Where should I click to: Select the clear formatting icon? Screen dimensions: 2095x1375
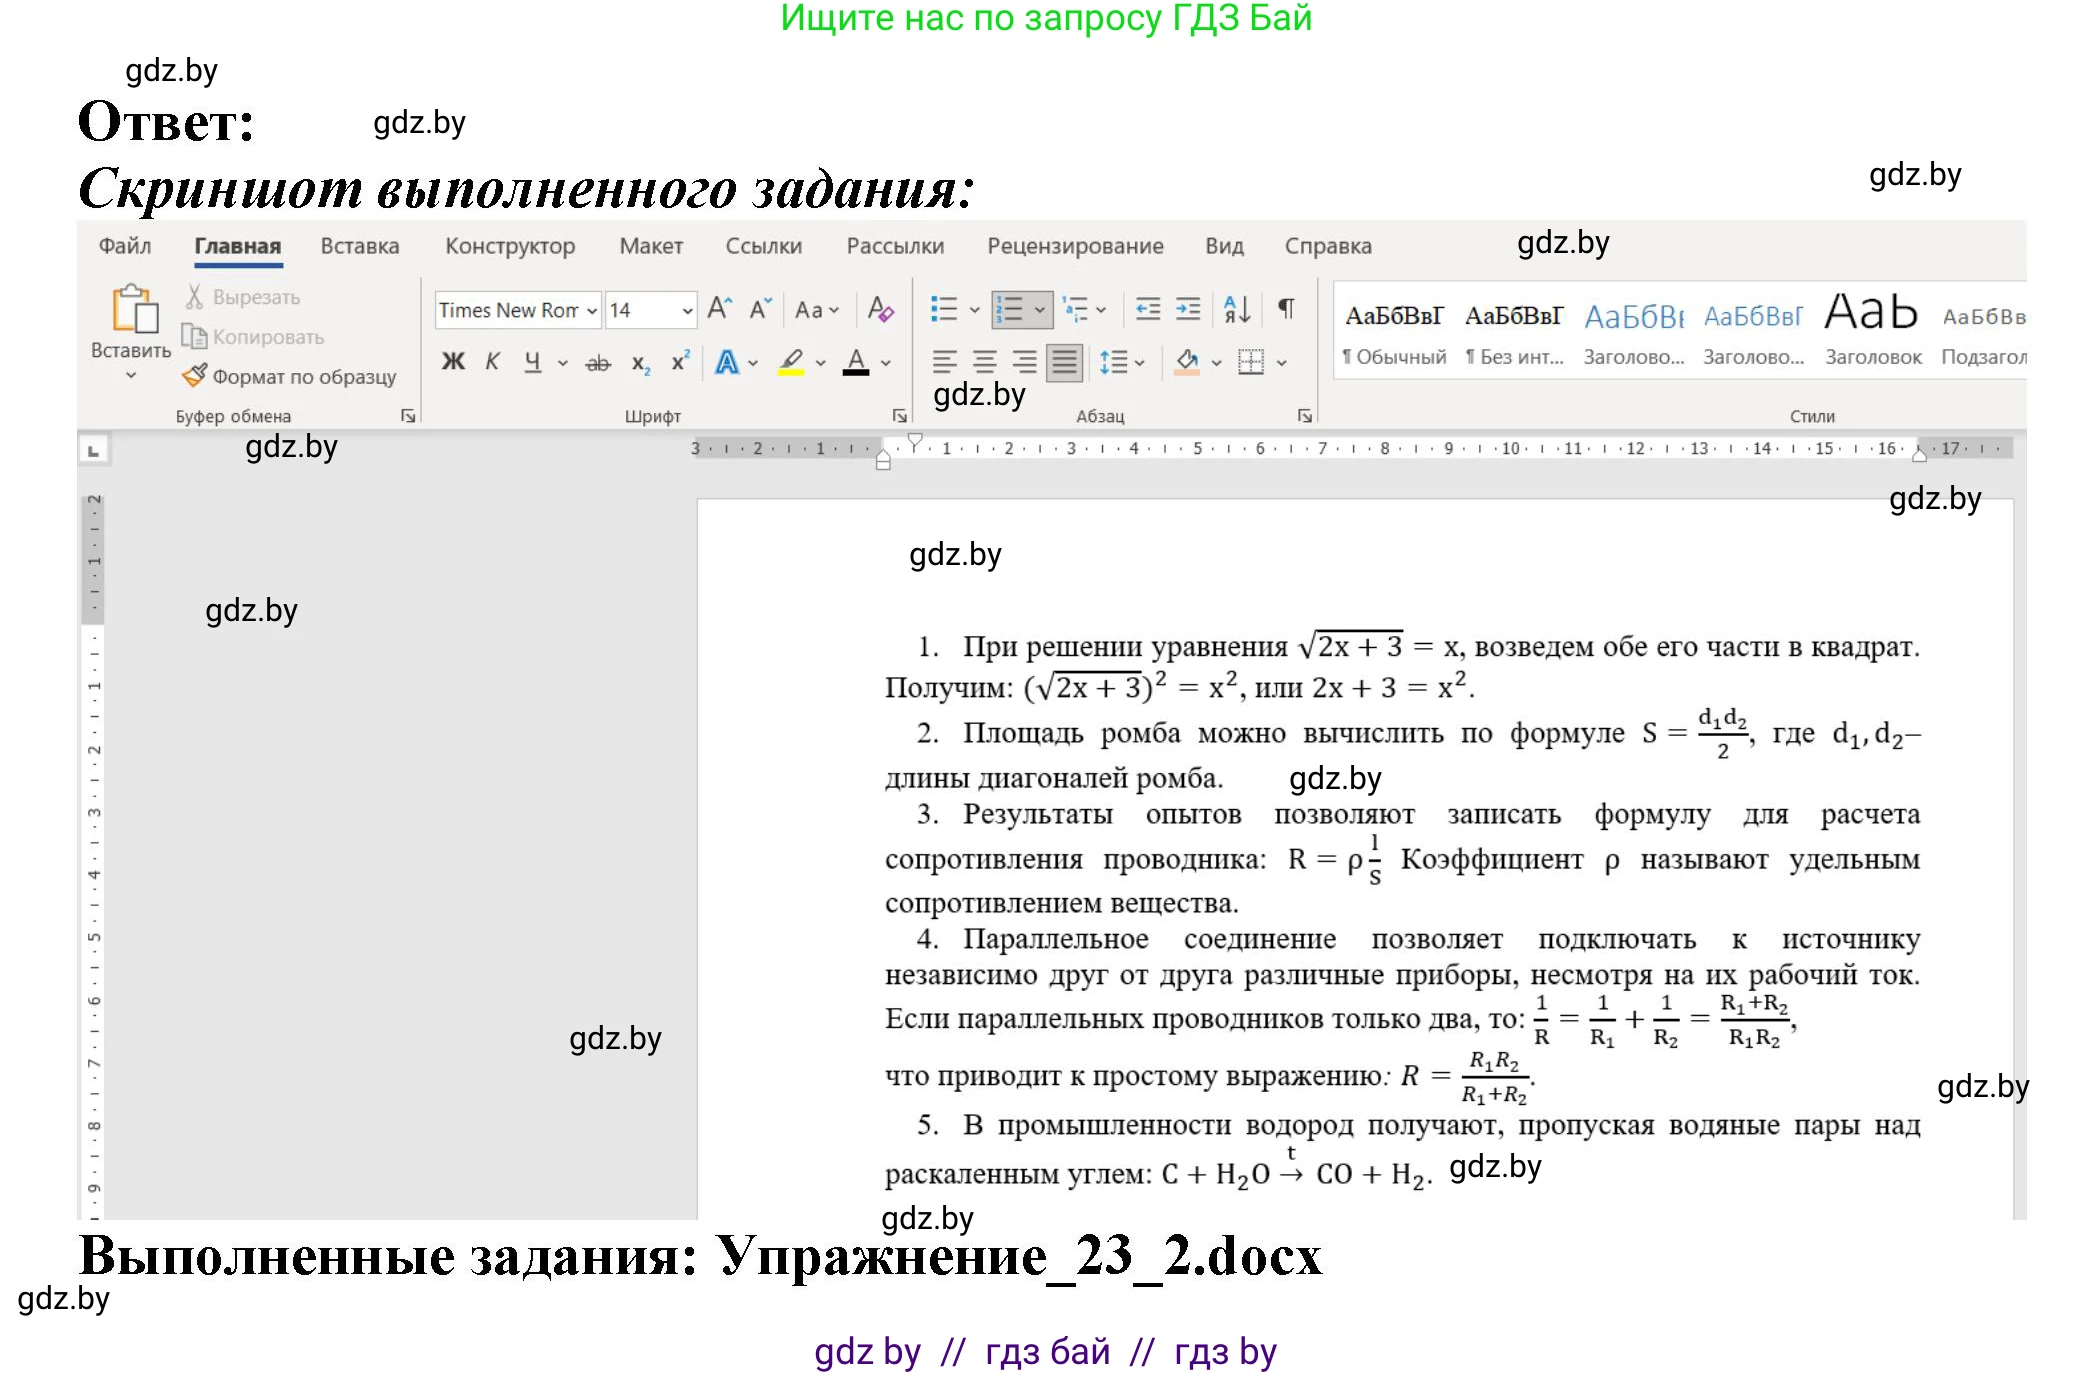pyautogui.click(x=880, y=310)
